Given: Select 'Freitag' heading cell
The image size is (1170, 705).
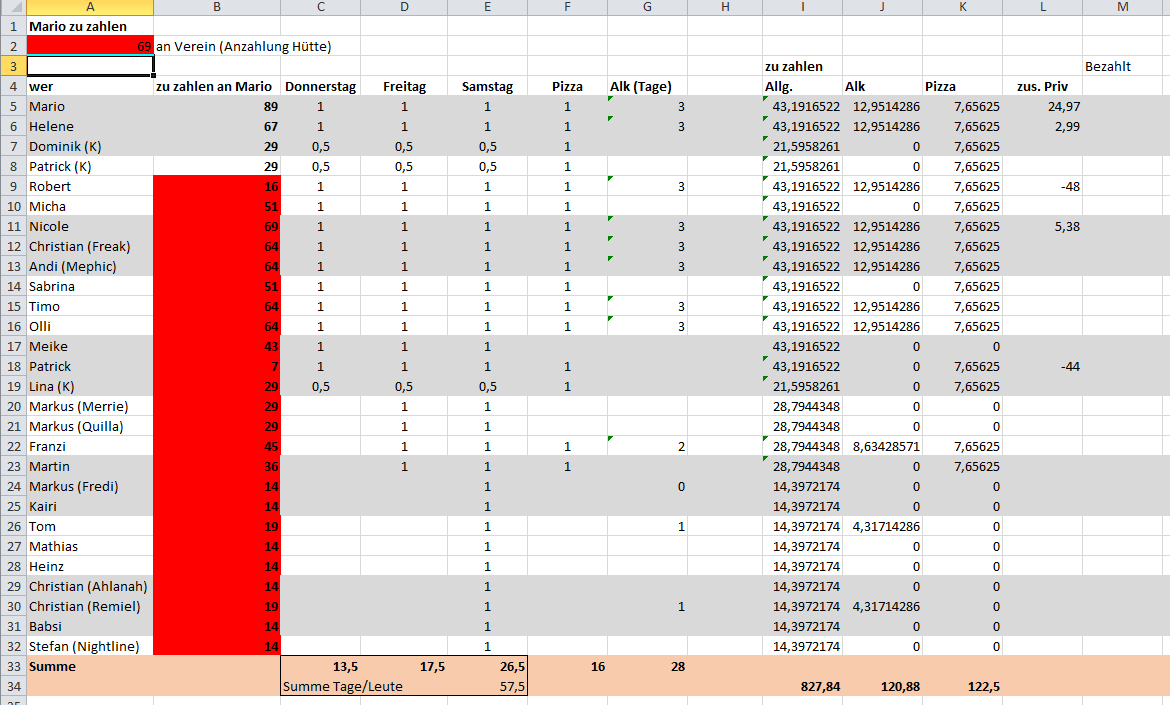Looking at the screenshot, I should pos(404,87).
